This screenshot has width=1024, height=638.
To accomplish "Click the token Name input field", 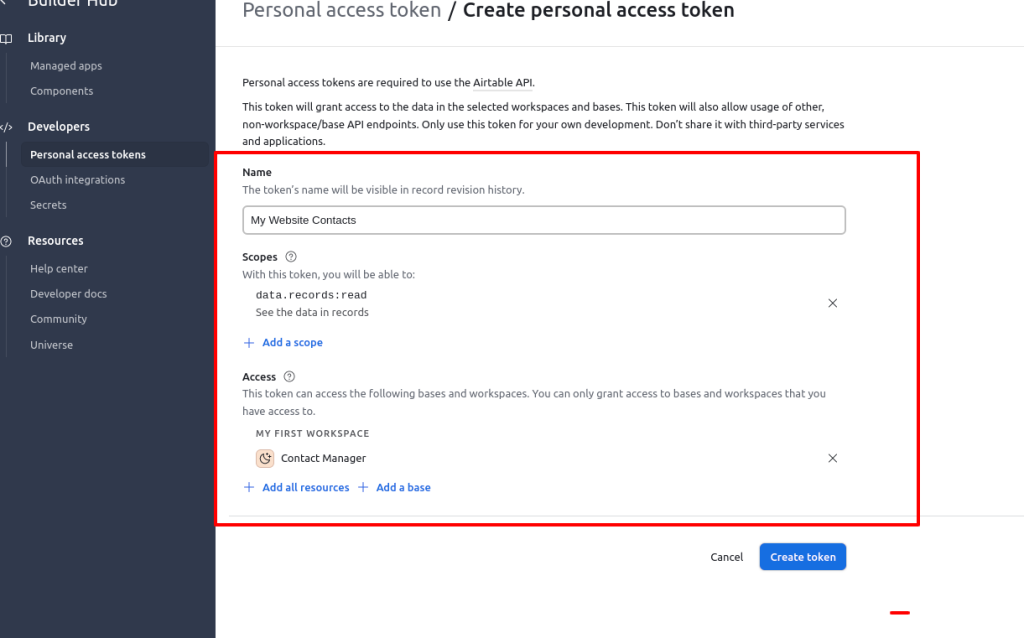I will (544, 220).
